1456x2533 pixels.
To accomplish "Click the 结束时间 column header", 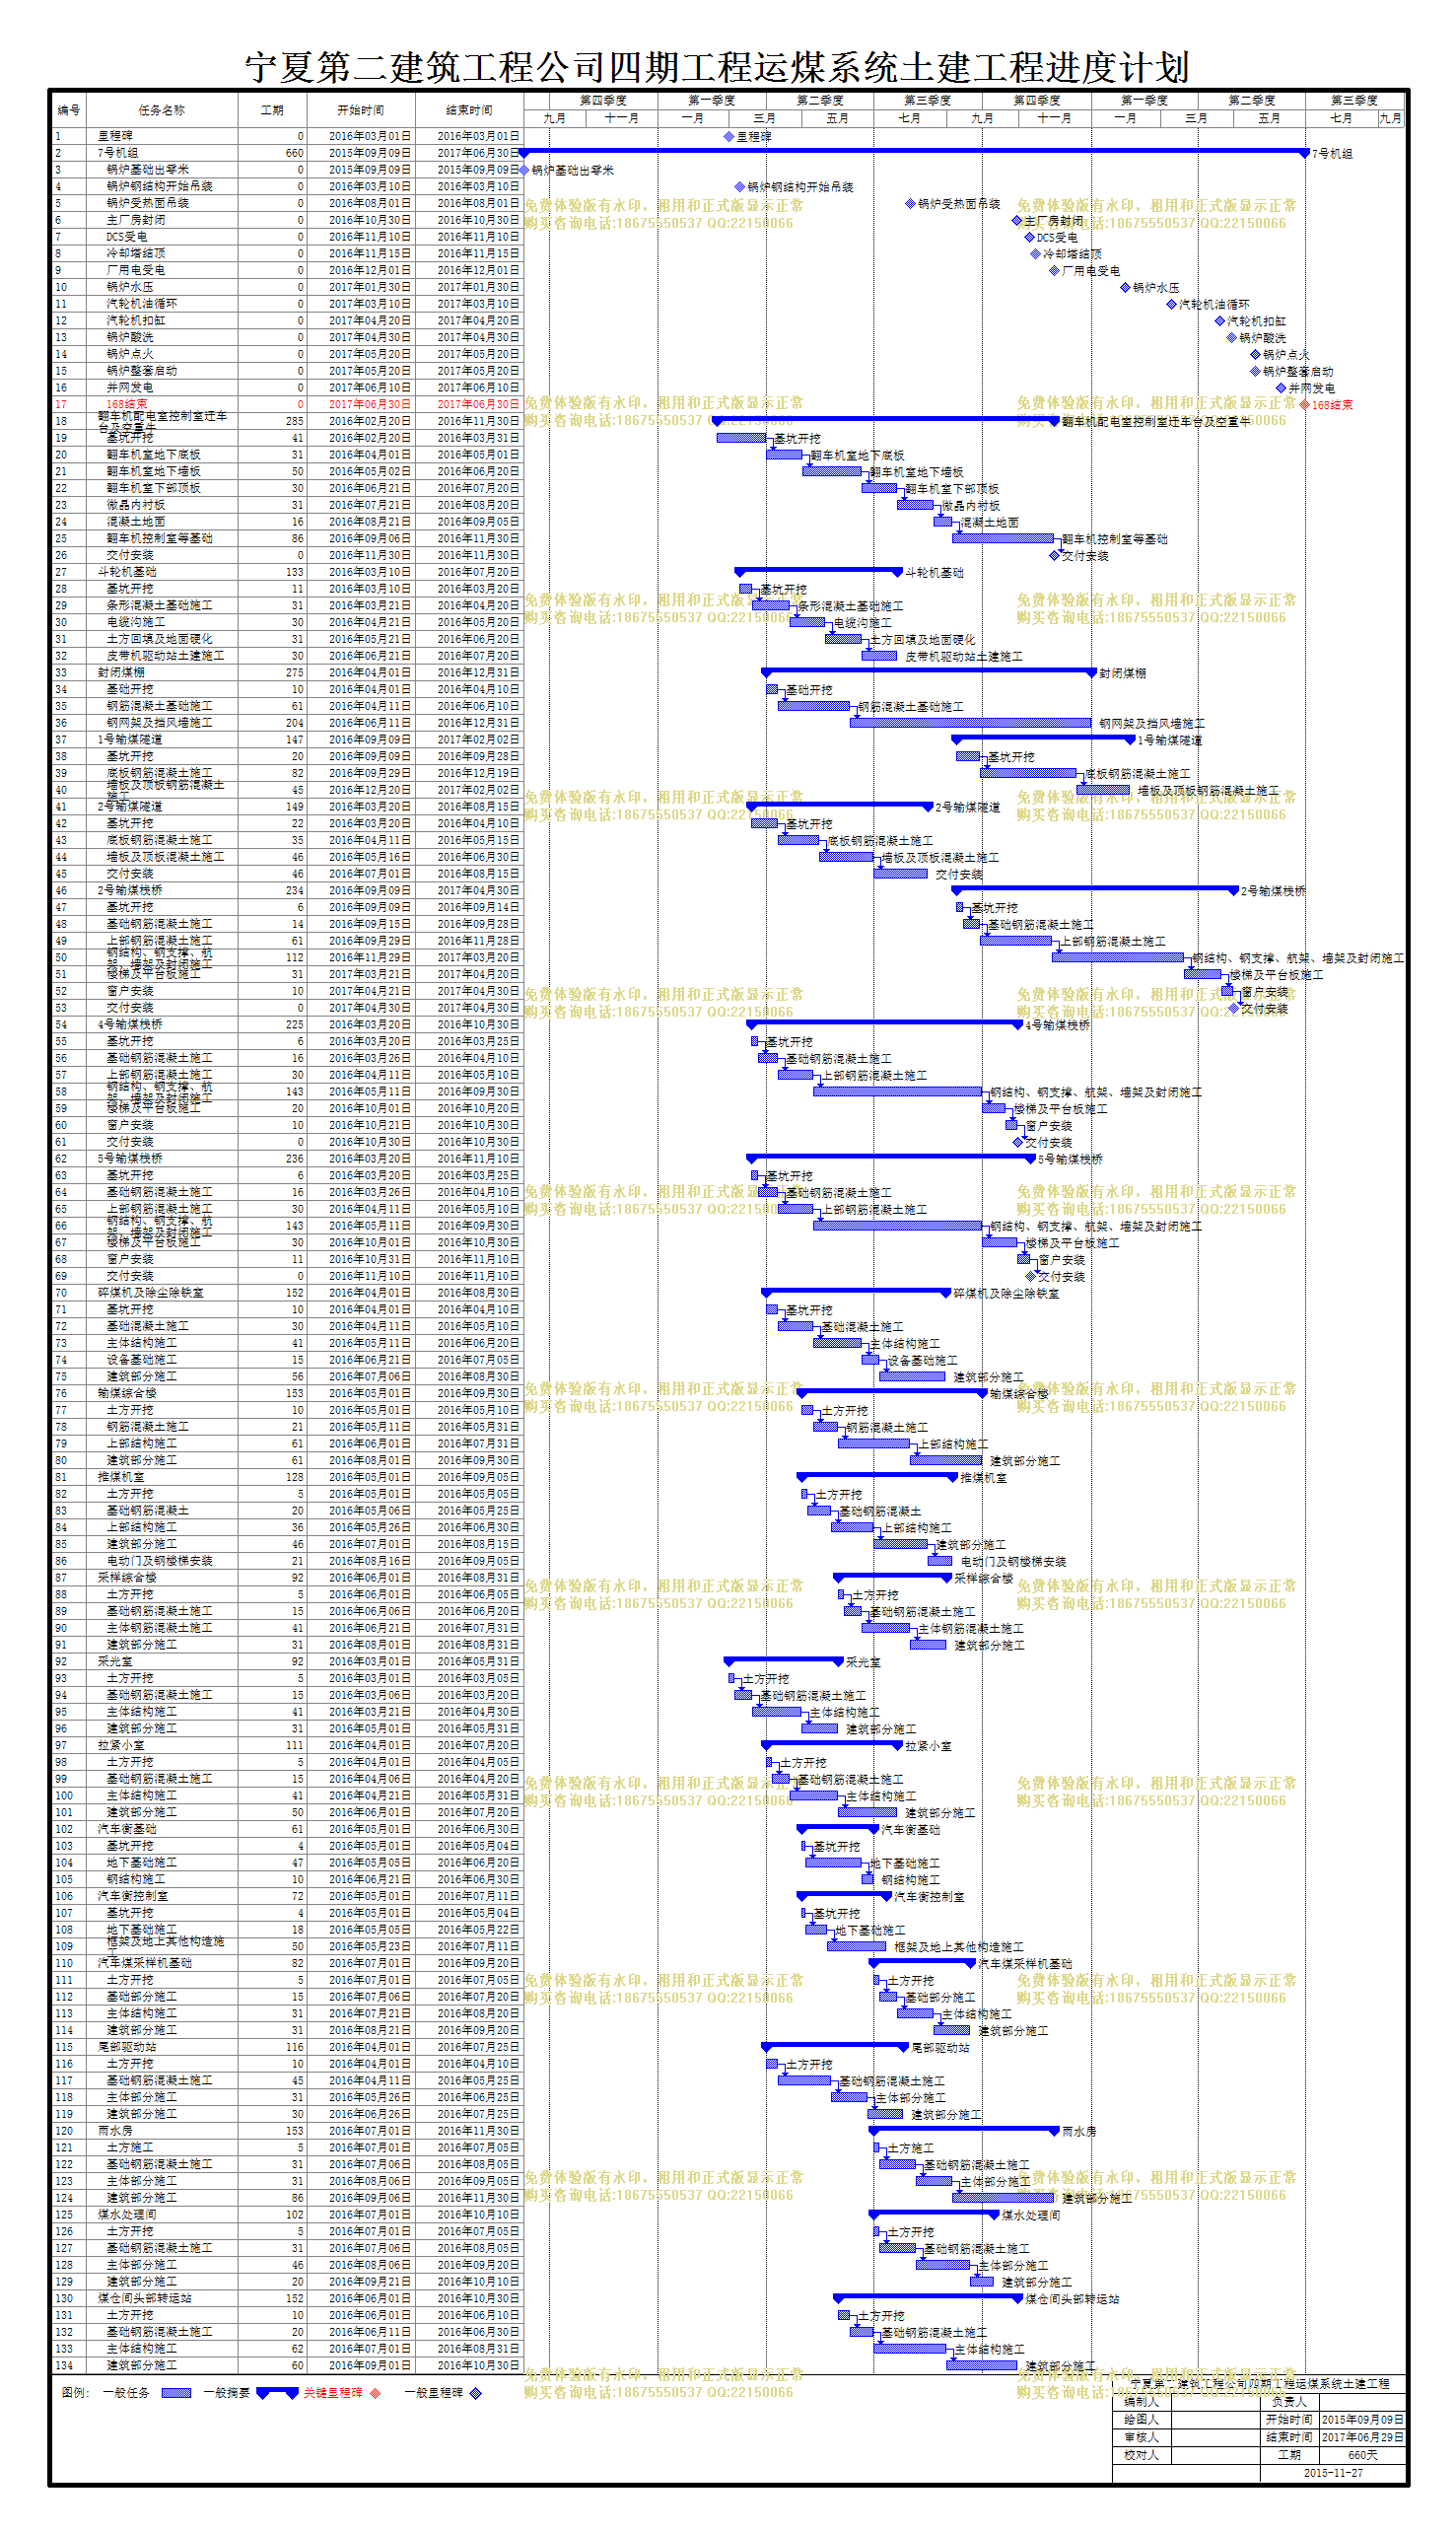I will (469, 110).
